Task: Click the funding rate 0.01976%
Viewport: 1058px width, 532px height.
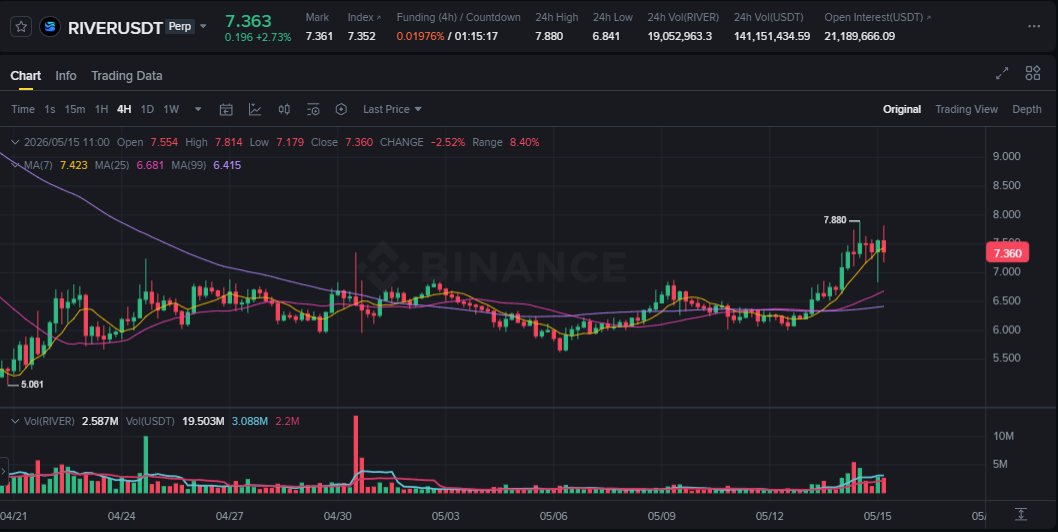Action: tap(420, 36)
